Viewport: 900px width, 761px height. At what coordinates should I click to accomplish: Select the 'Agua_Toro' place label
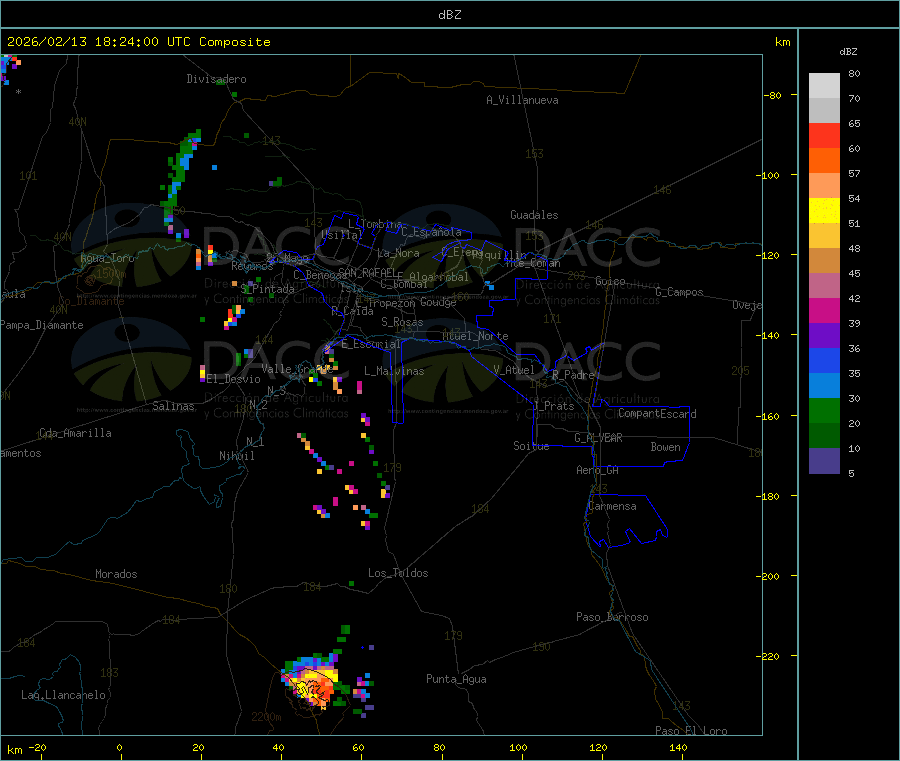point(107,258)
